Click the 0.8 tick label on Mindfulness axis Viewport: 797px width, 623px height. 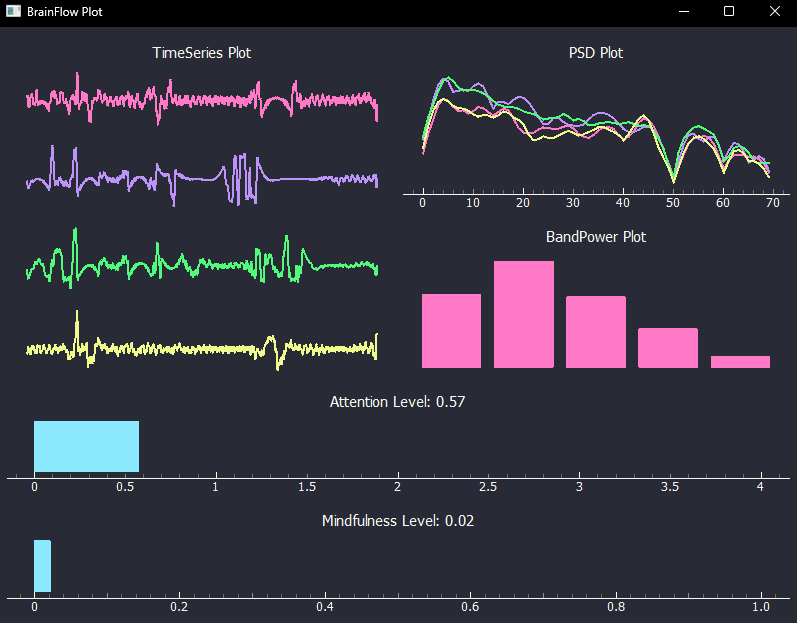(616, 607)
